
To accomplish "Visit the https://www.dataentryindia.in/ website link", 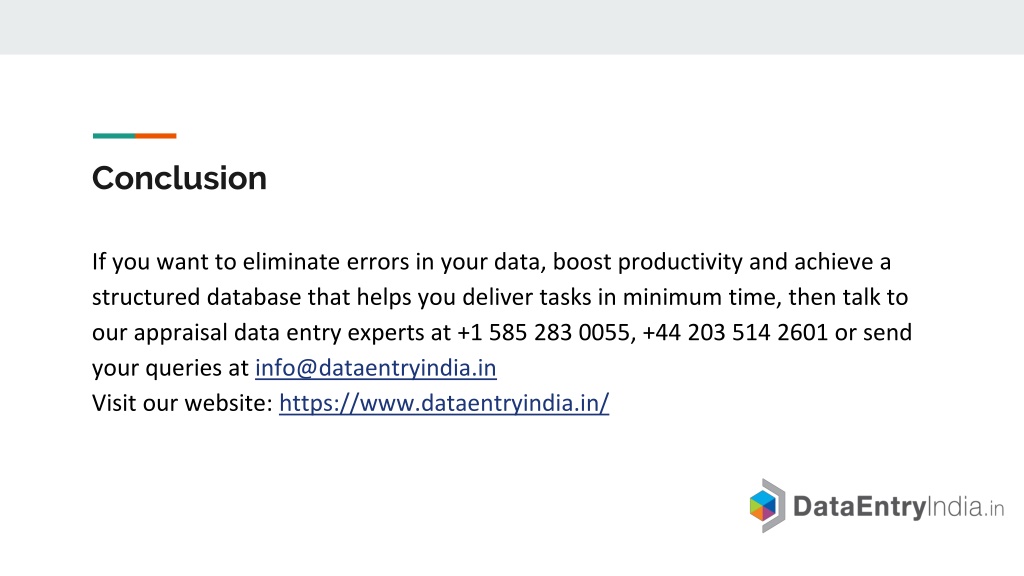I will (x=444, y=403).
